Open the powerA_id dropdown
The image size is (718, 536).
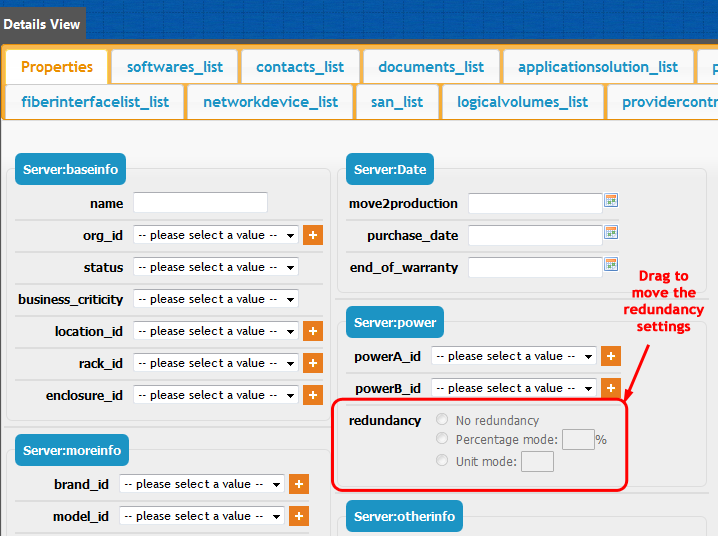[x=514, y=356]
